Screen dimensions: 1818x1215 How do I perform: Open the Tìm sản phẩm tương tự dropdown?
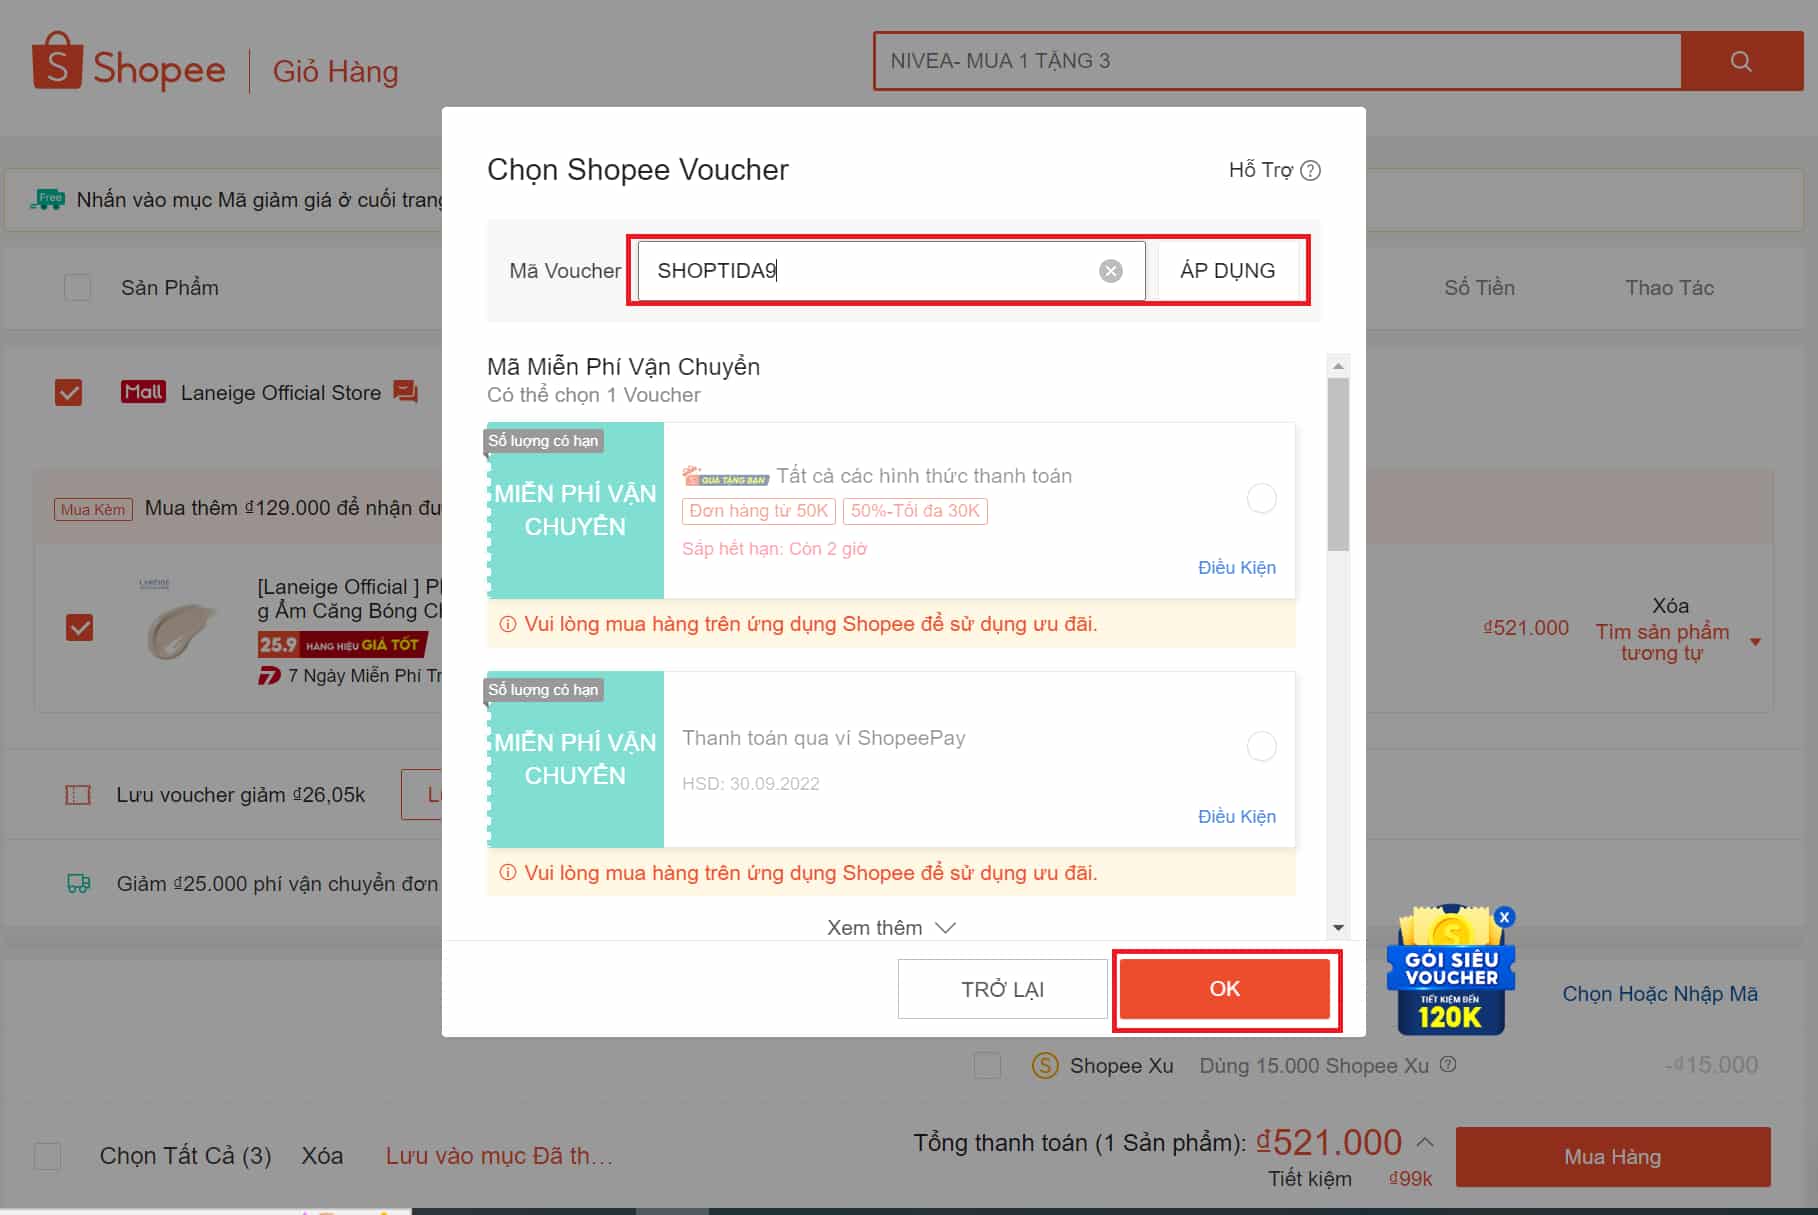pos(1755,642)
